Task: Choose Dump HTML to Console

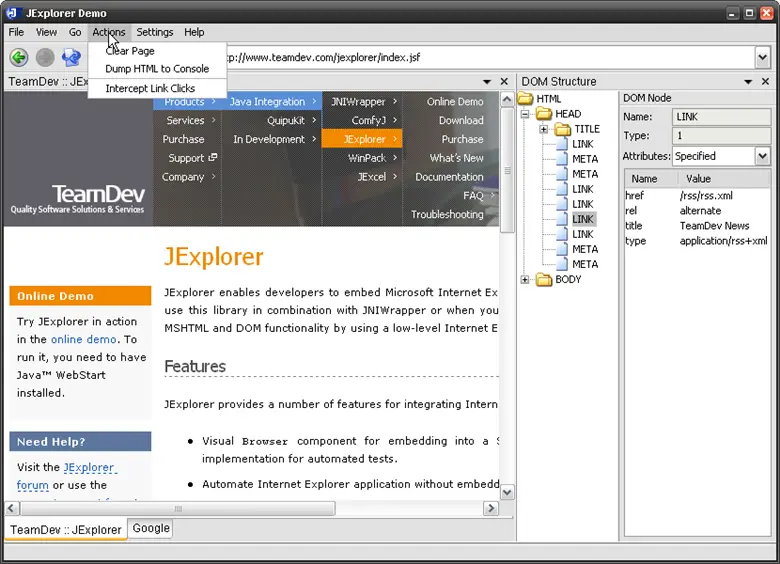Action: click(x=157, y=69)
